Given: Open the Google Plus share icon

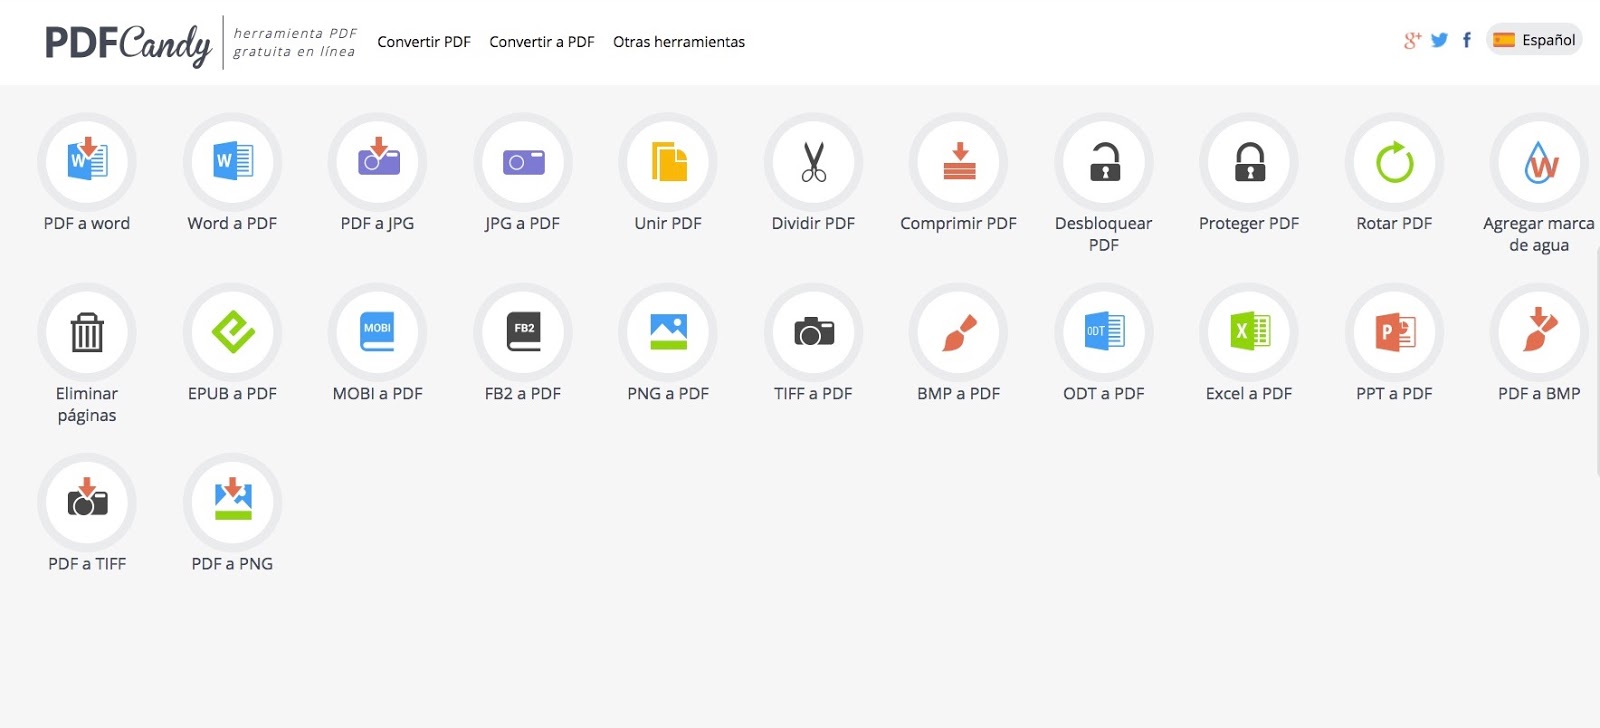Looking at the screenshot, I should coord(1412,40).
